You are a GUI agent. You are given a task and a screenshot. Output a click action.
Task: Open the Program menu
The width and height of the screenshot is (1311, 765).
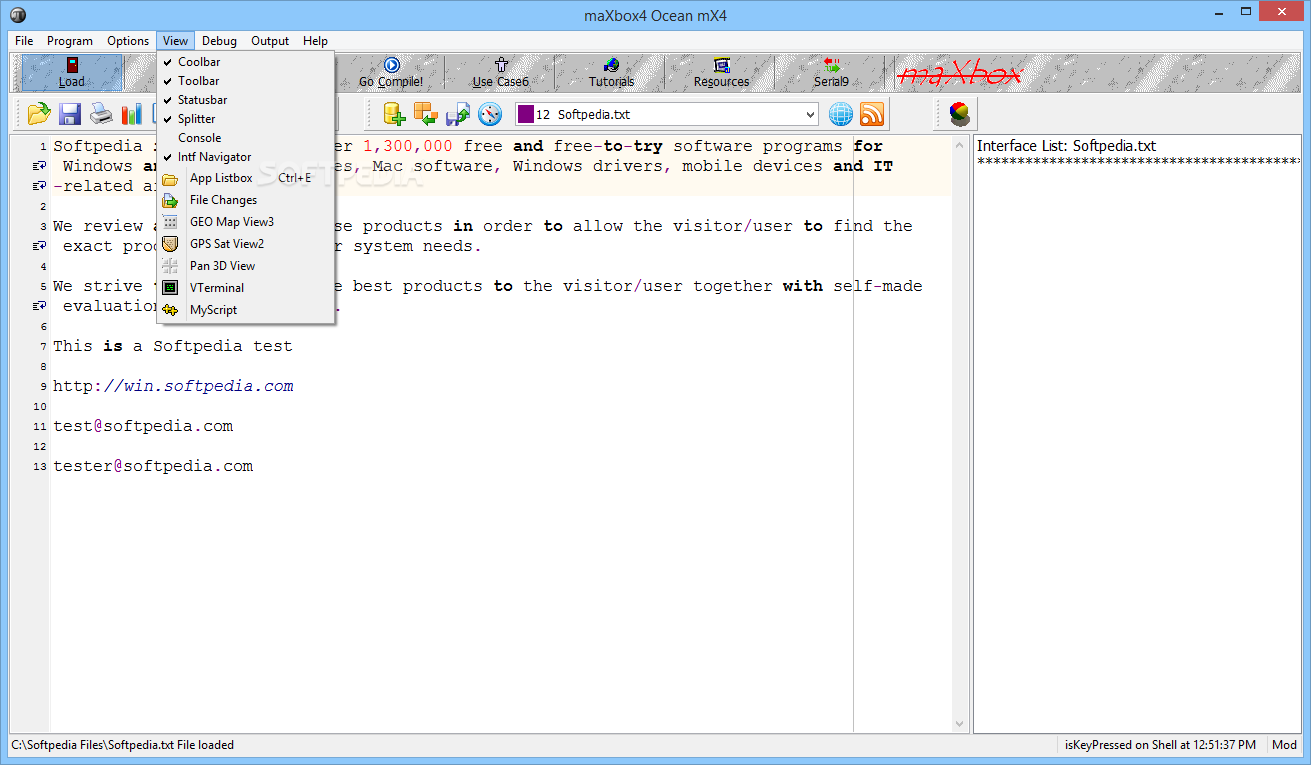[70, 41]
